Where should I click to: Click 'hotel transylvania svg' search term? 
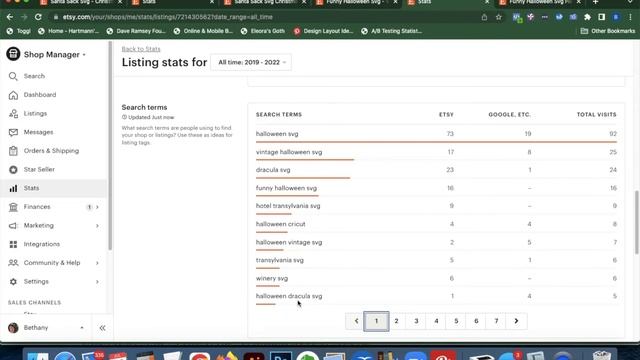pyautogui.click(x=288, y=206)
